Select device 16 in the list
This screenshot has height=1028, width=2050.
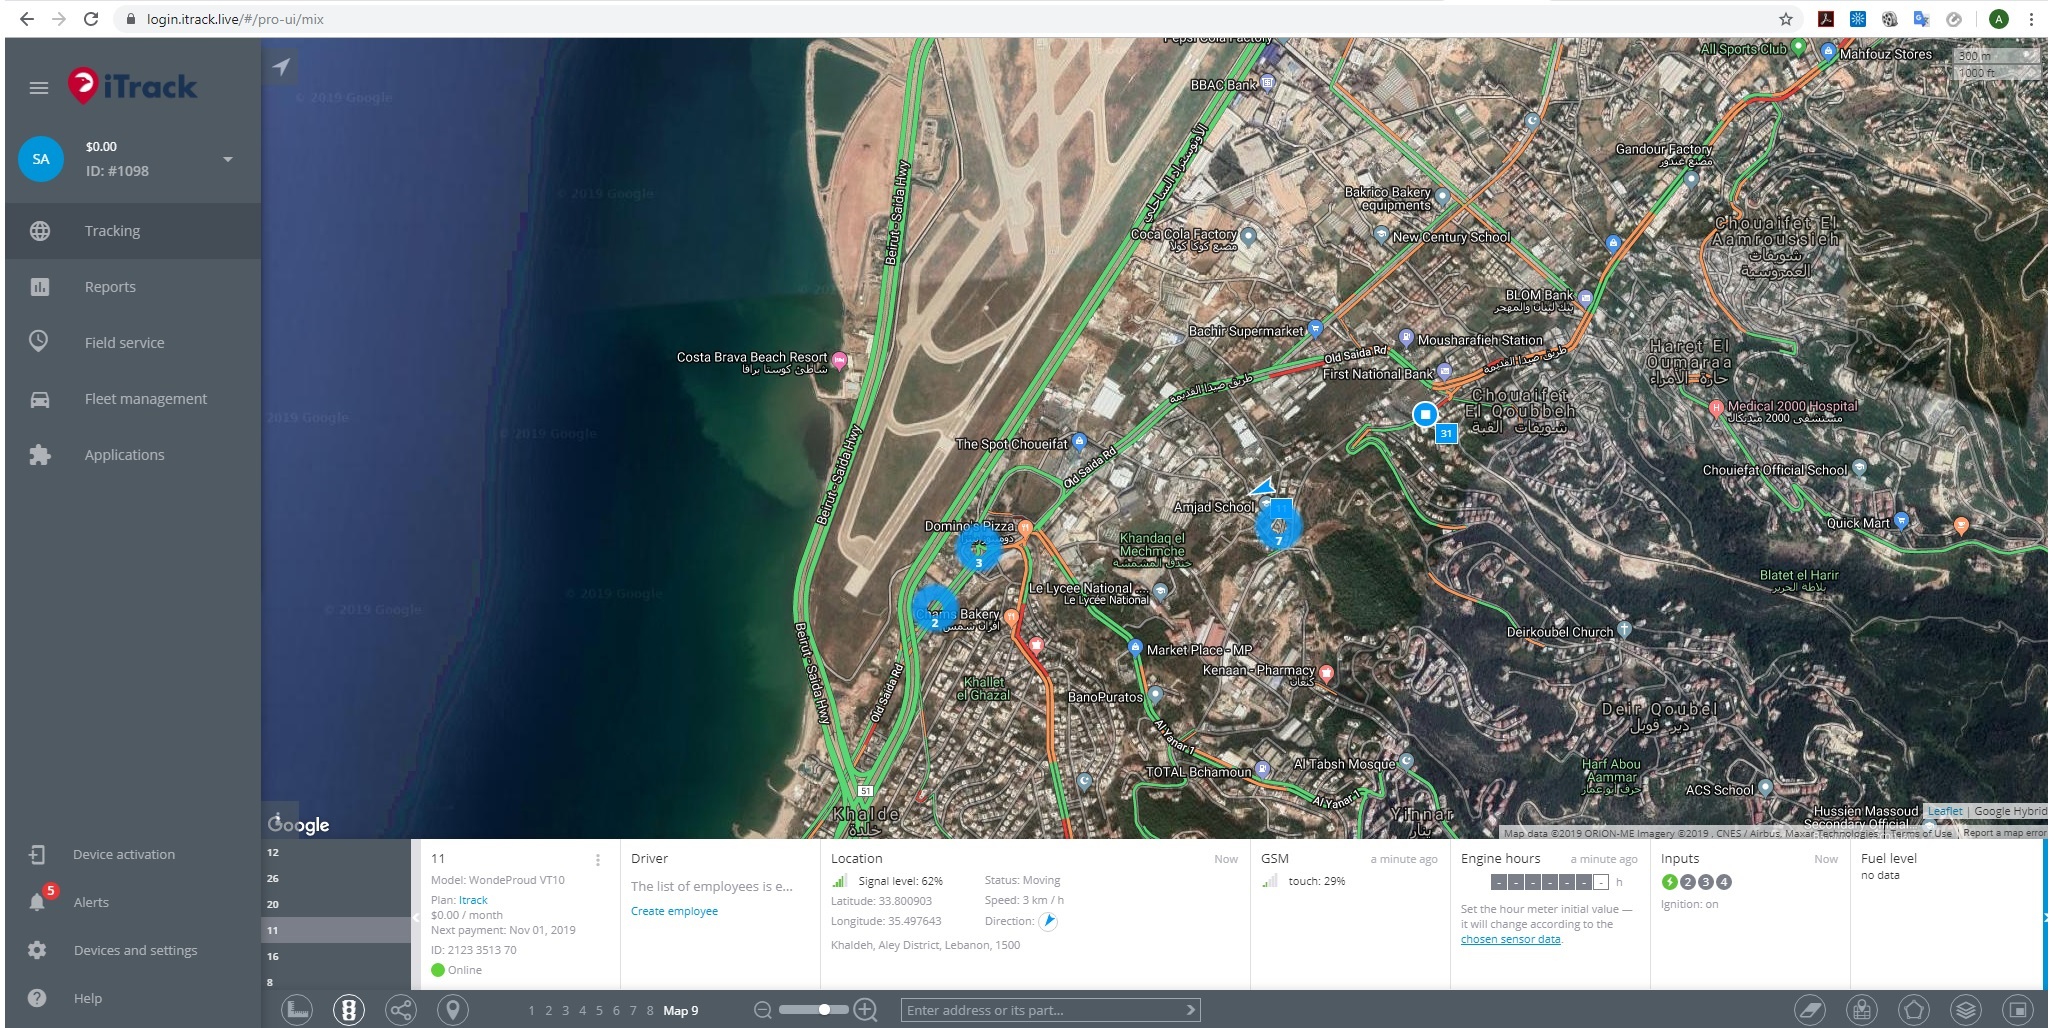pyautogui.click(x=337, y=957)
